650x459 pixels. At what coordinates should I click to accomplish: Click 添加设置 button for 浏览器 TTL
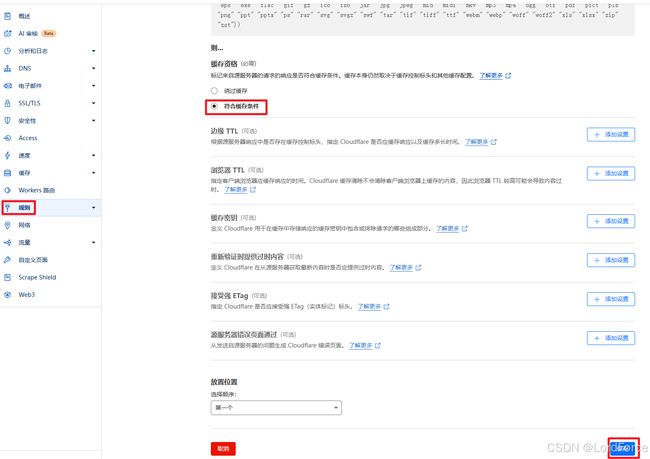point(611,173)
